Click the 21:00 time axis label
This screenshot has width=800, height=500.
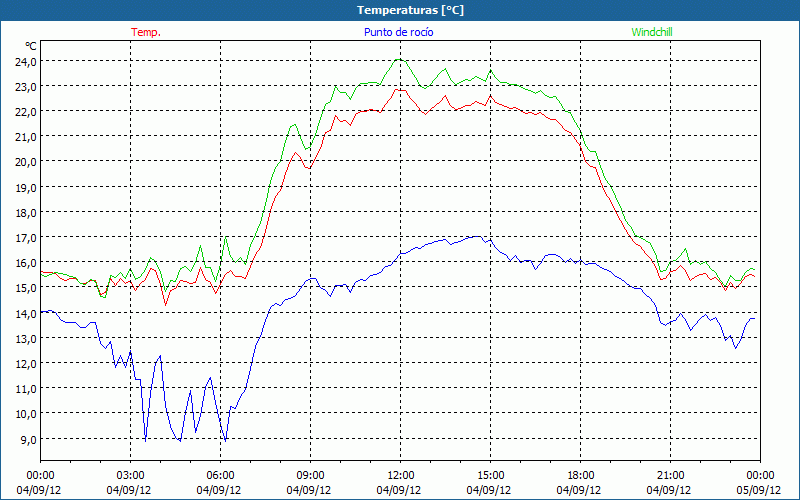click(670, 476)
